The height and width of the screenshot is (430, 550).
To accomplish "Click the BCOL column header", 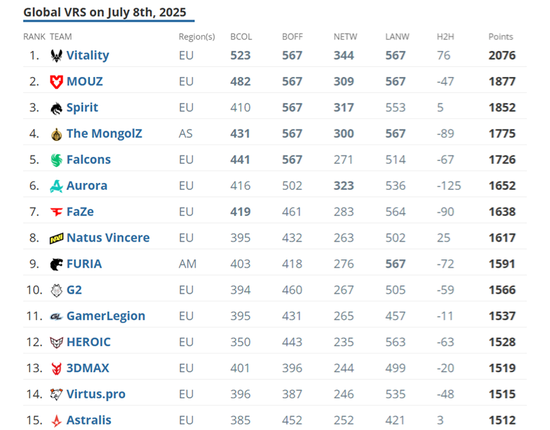I will click(241, 37).
